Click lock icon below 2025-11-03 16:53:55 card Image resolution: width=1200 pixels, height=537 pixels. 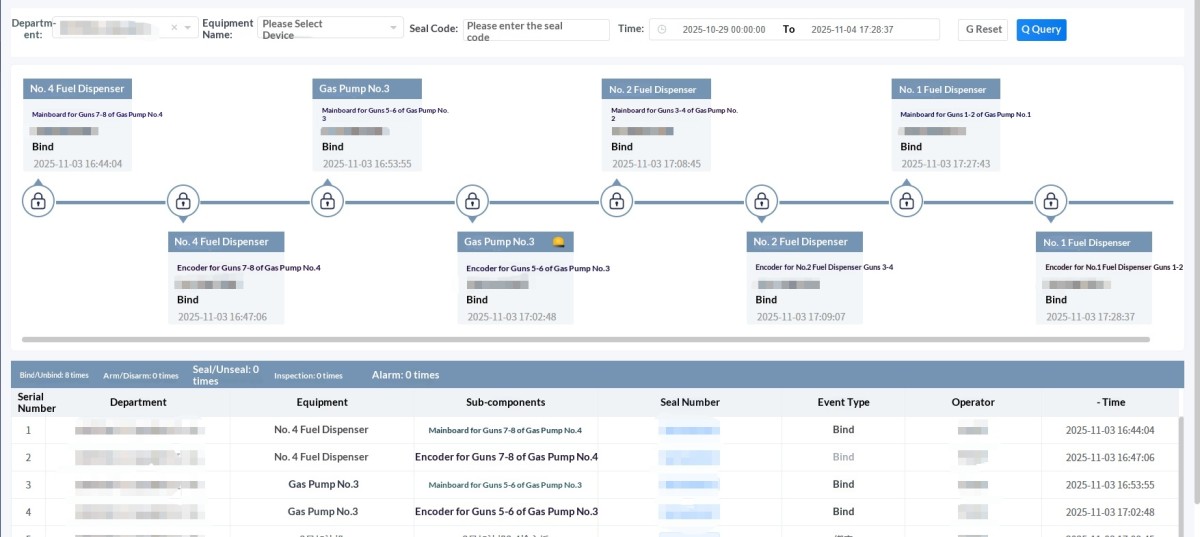pos(328,201)
